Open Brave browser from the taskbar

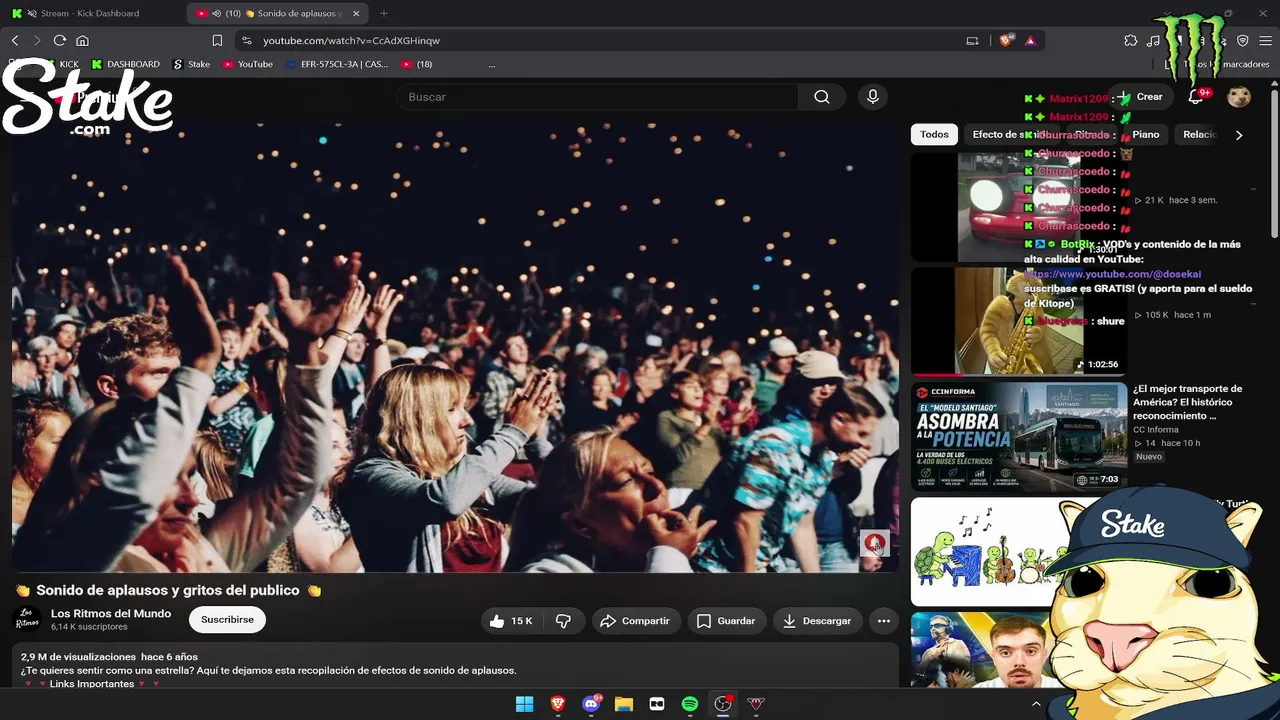pos(558,704)
